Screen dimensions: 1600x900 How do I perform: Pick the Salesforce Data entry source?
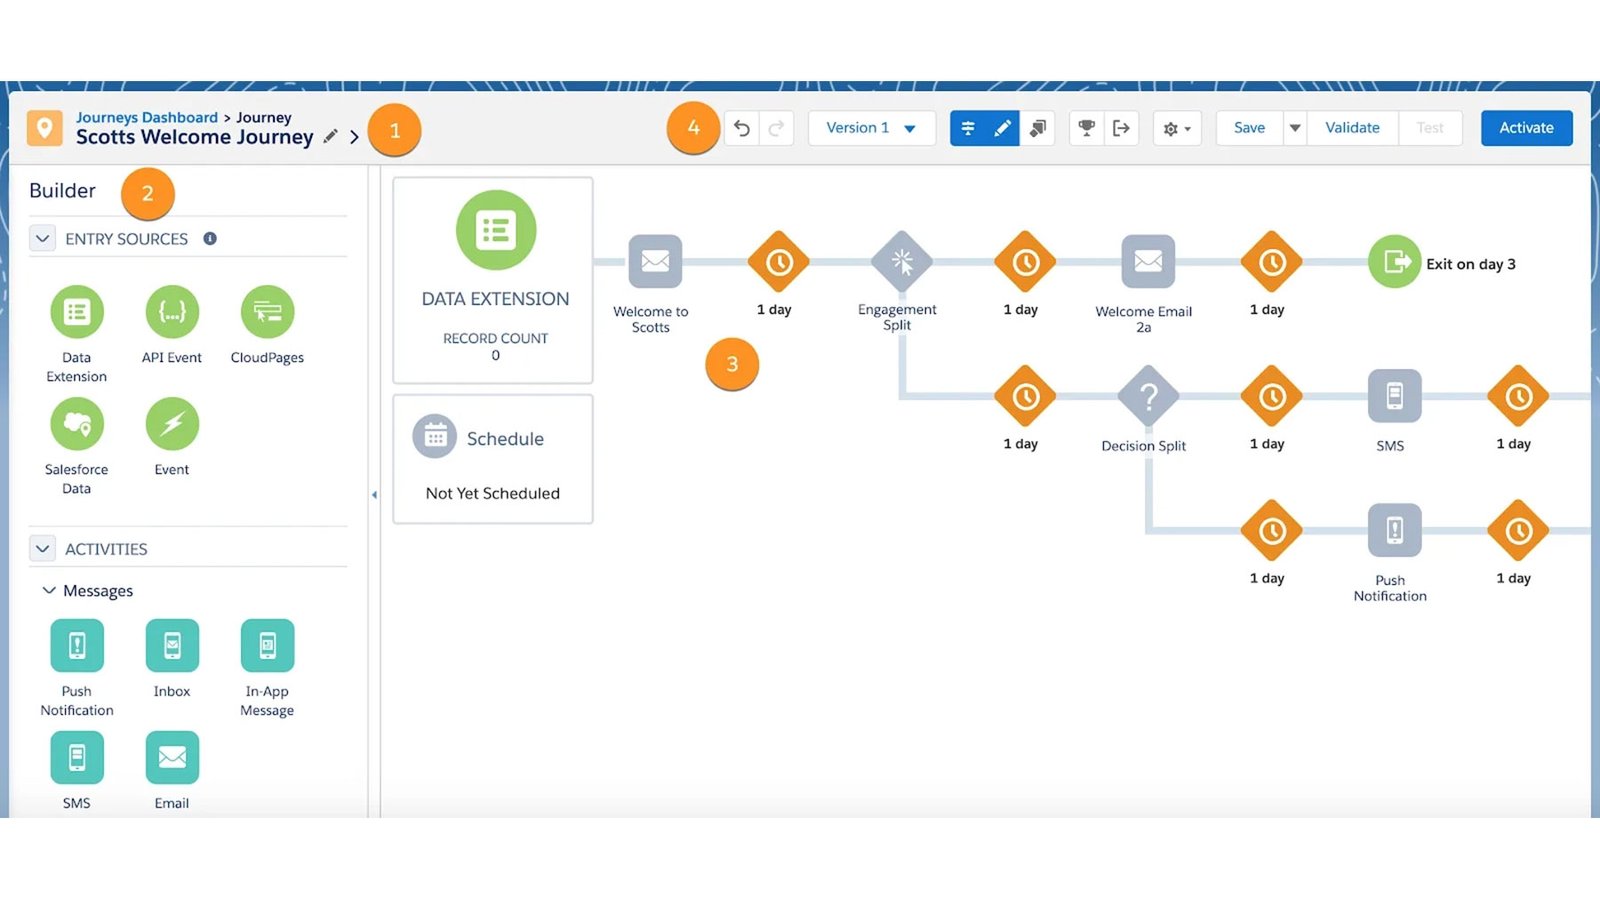77,424
